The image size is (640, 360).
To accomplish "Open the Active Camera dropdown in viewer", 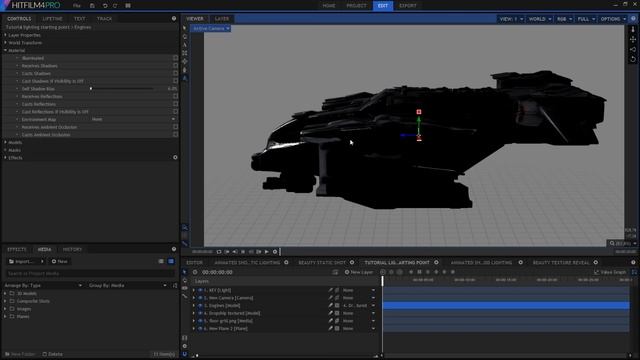I will [211, 29].
